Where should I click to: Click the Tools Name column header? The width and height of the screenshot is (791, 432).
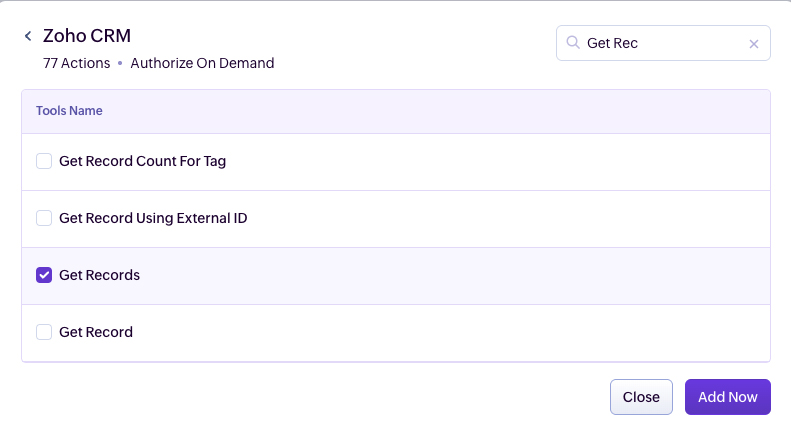(x=69, y=111)
